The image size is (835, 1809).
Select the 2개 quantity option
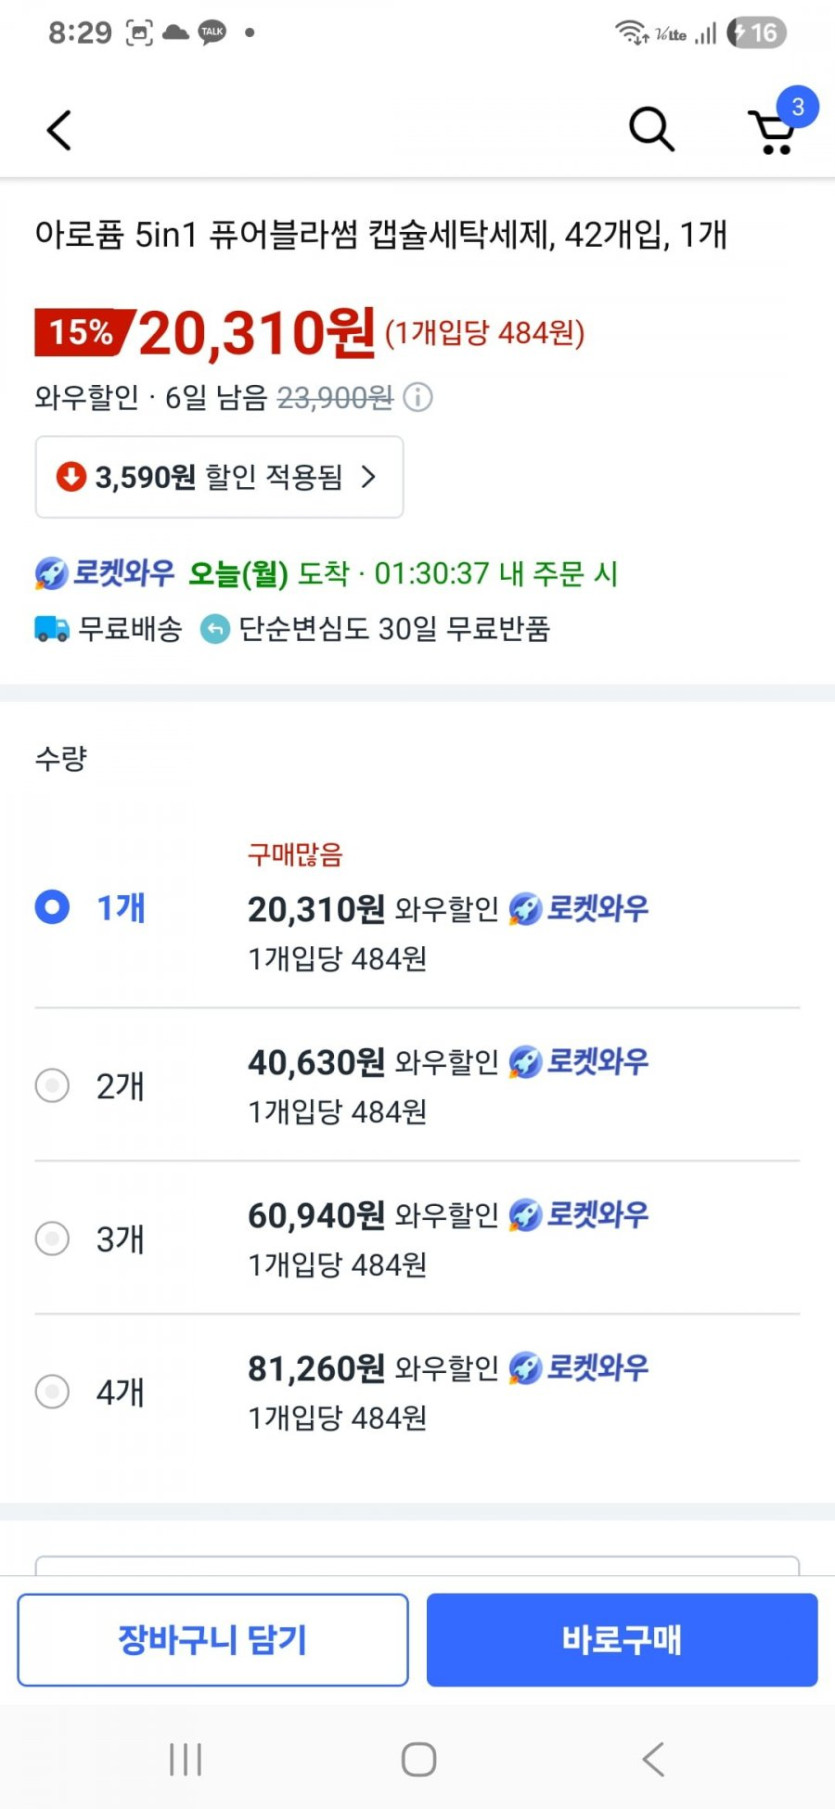pos(53,1085)
